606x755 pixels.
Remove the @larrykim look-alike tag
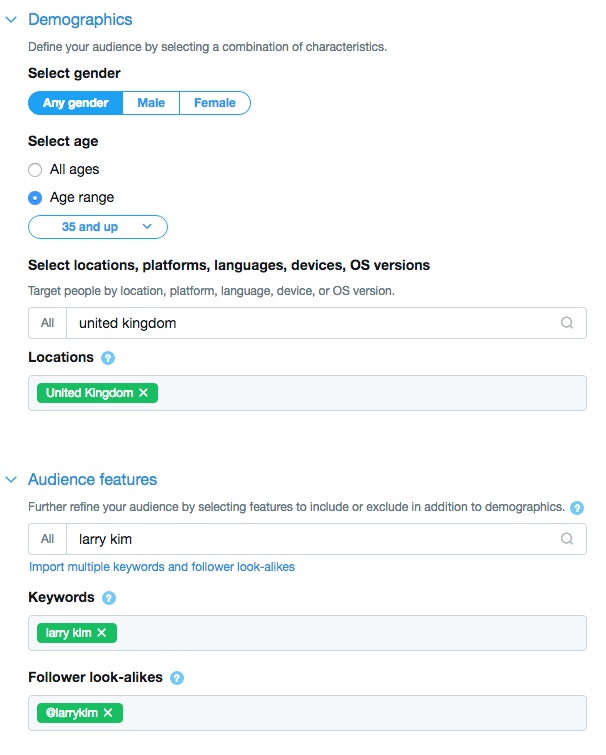[107, 713]
